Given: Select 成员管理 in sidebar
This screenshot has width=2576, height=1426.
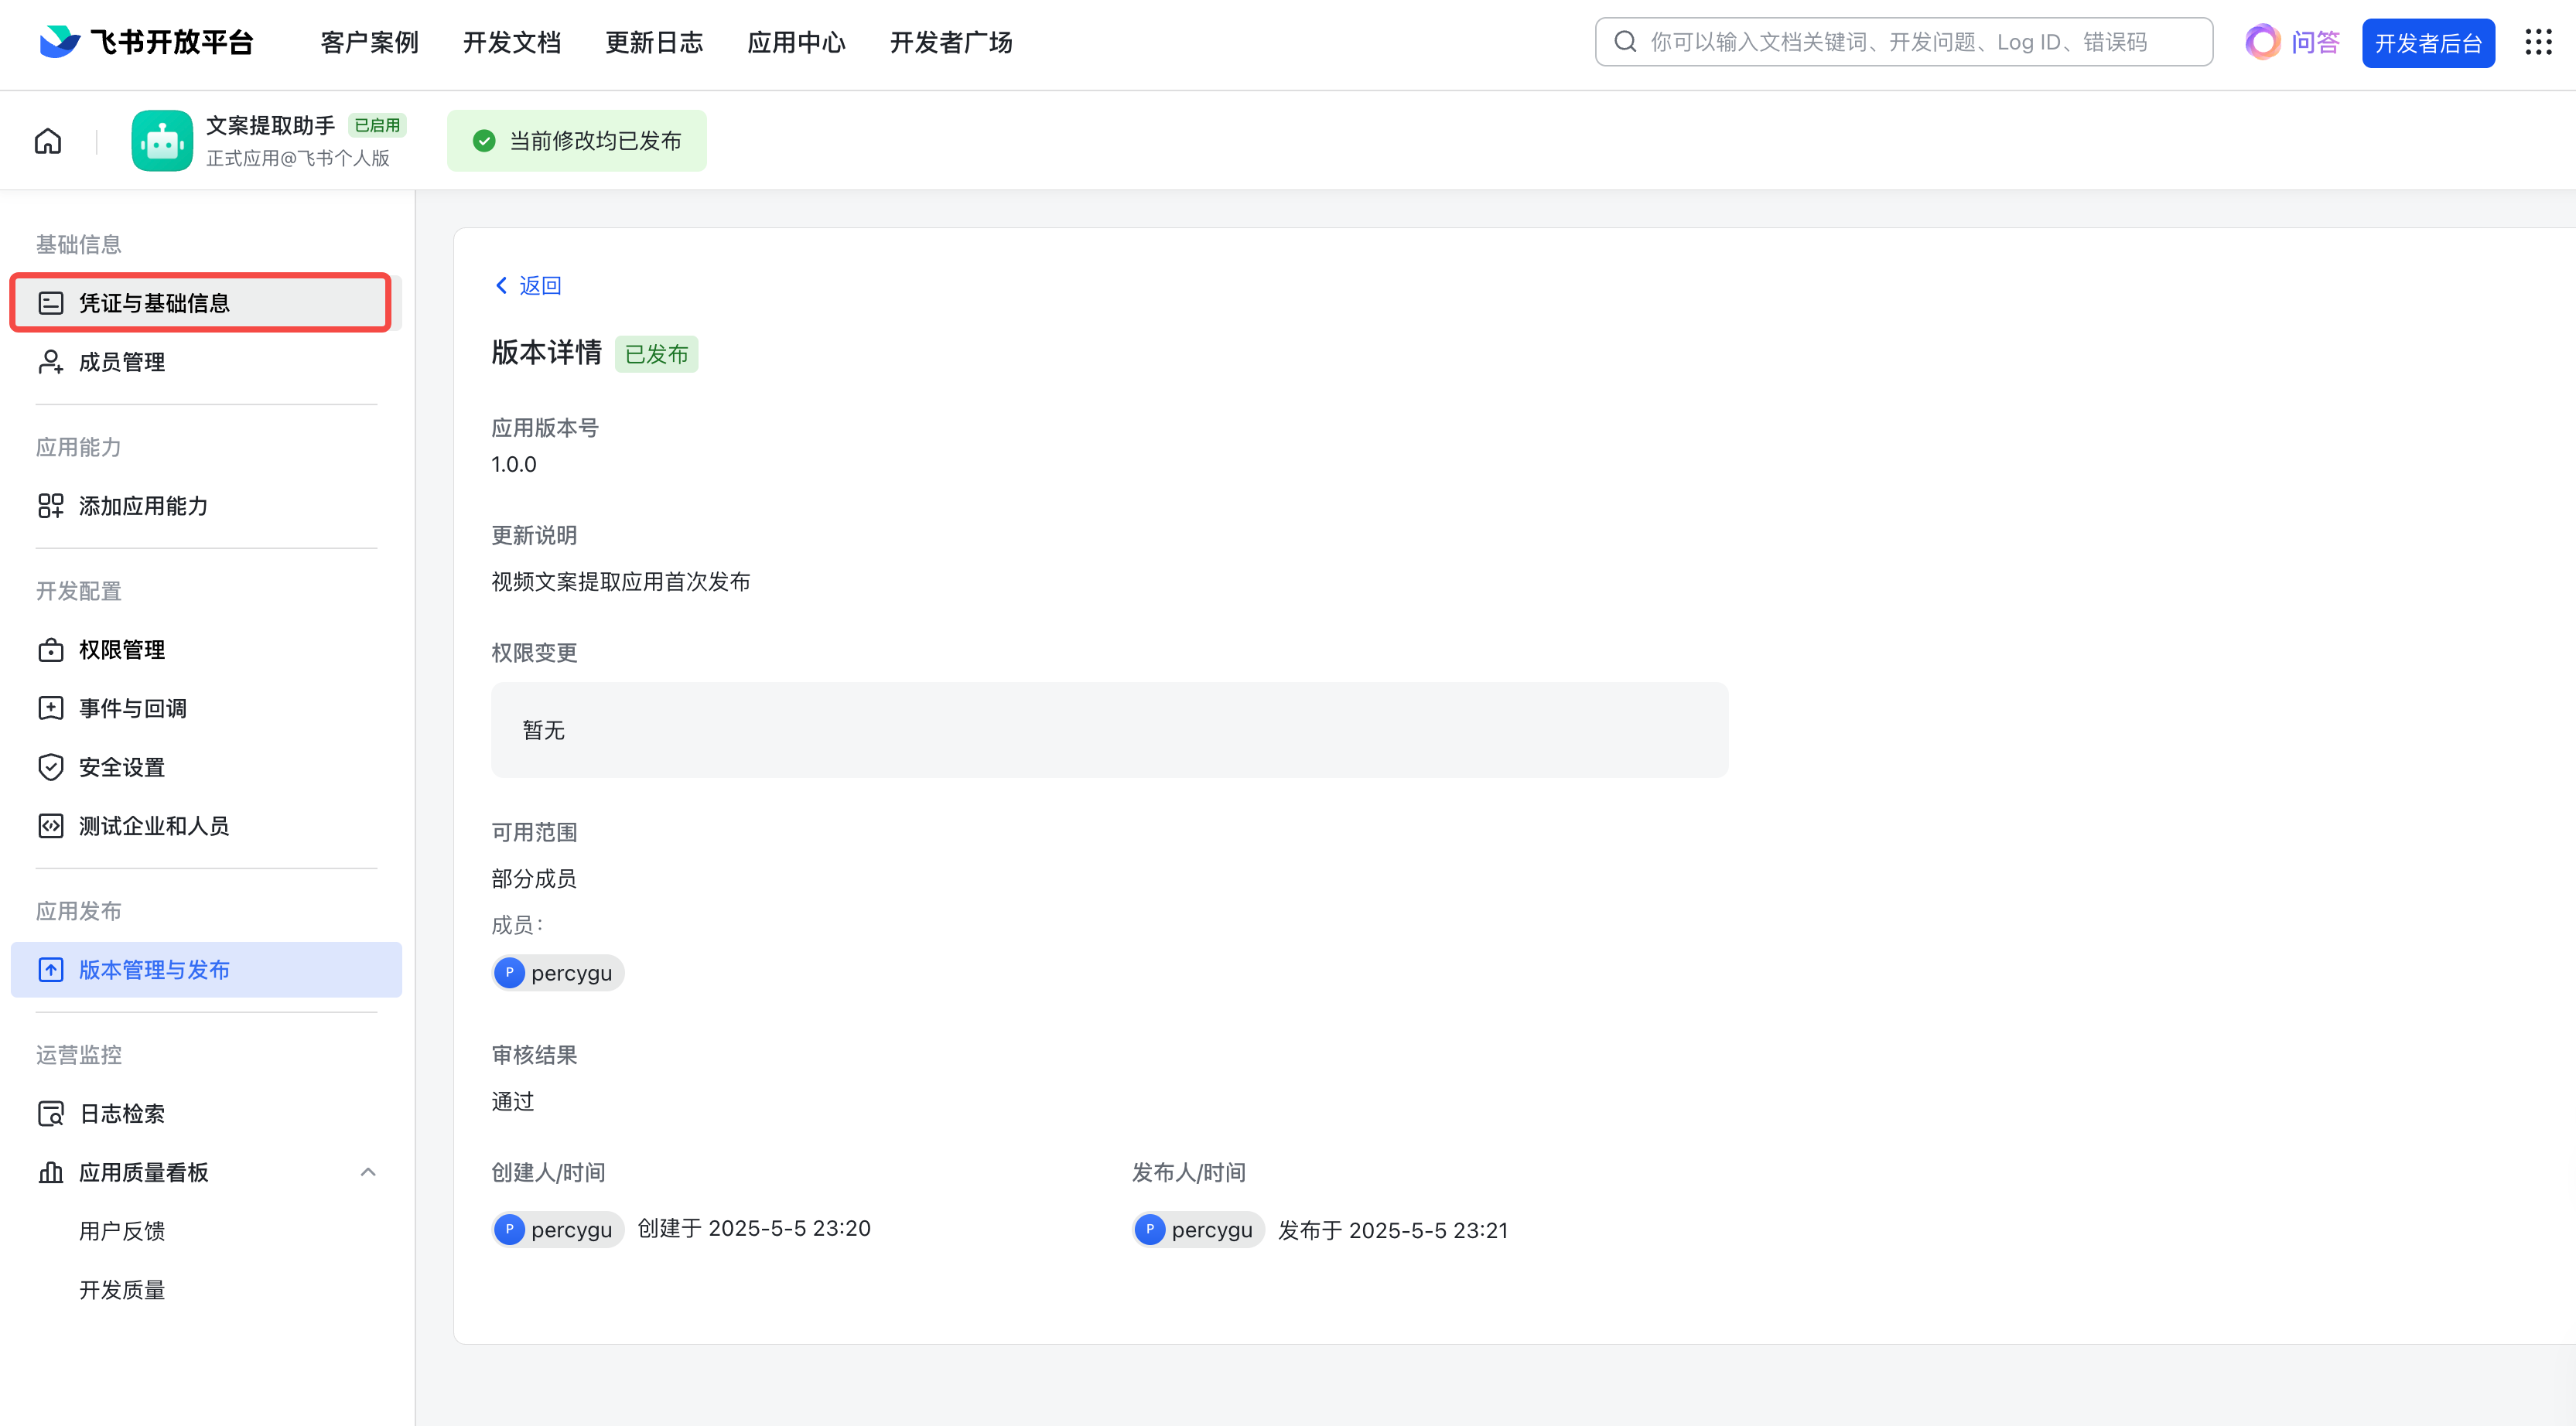Looking at the screenshot, I should [x=206, y=362].
